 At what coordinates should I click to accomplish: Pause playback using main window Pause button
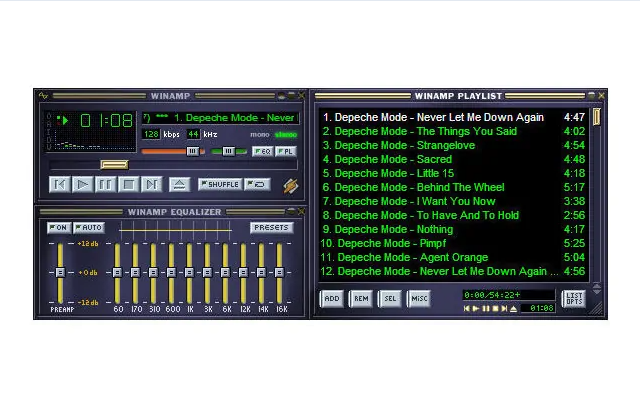point(105,184)
